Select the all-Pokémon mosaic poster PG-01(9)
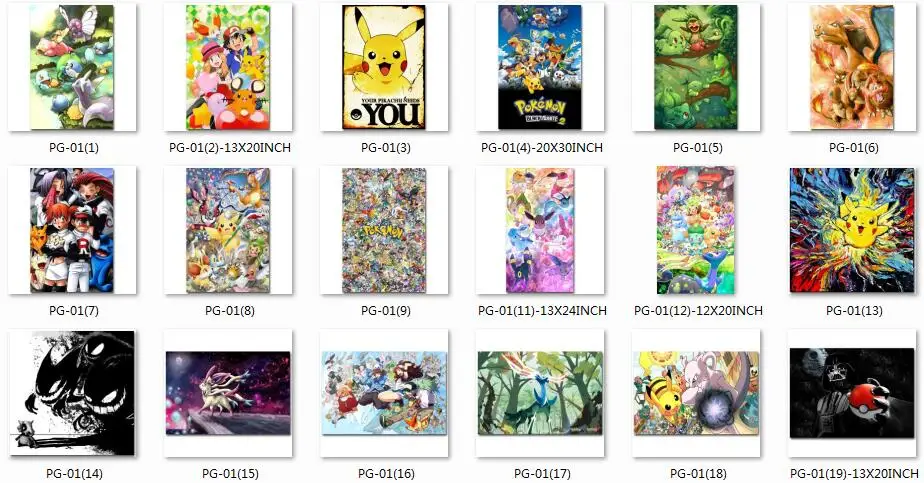The width and height of the screenshot is (924, 483). [x=384, y=230]
